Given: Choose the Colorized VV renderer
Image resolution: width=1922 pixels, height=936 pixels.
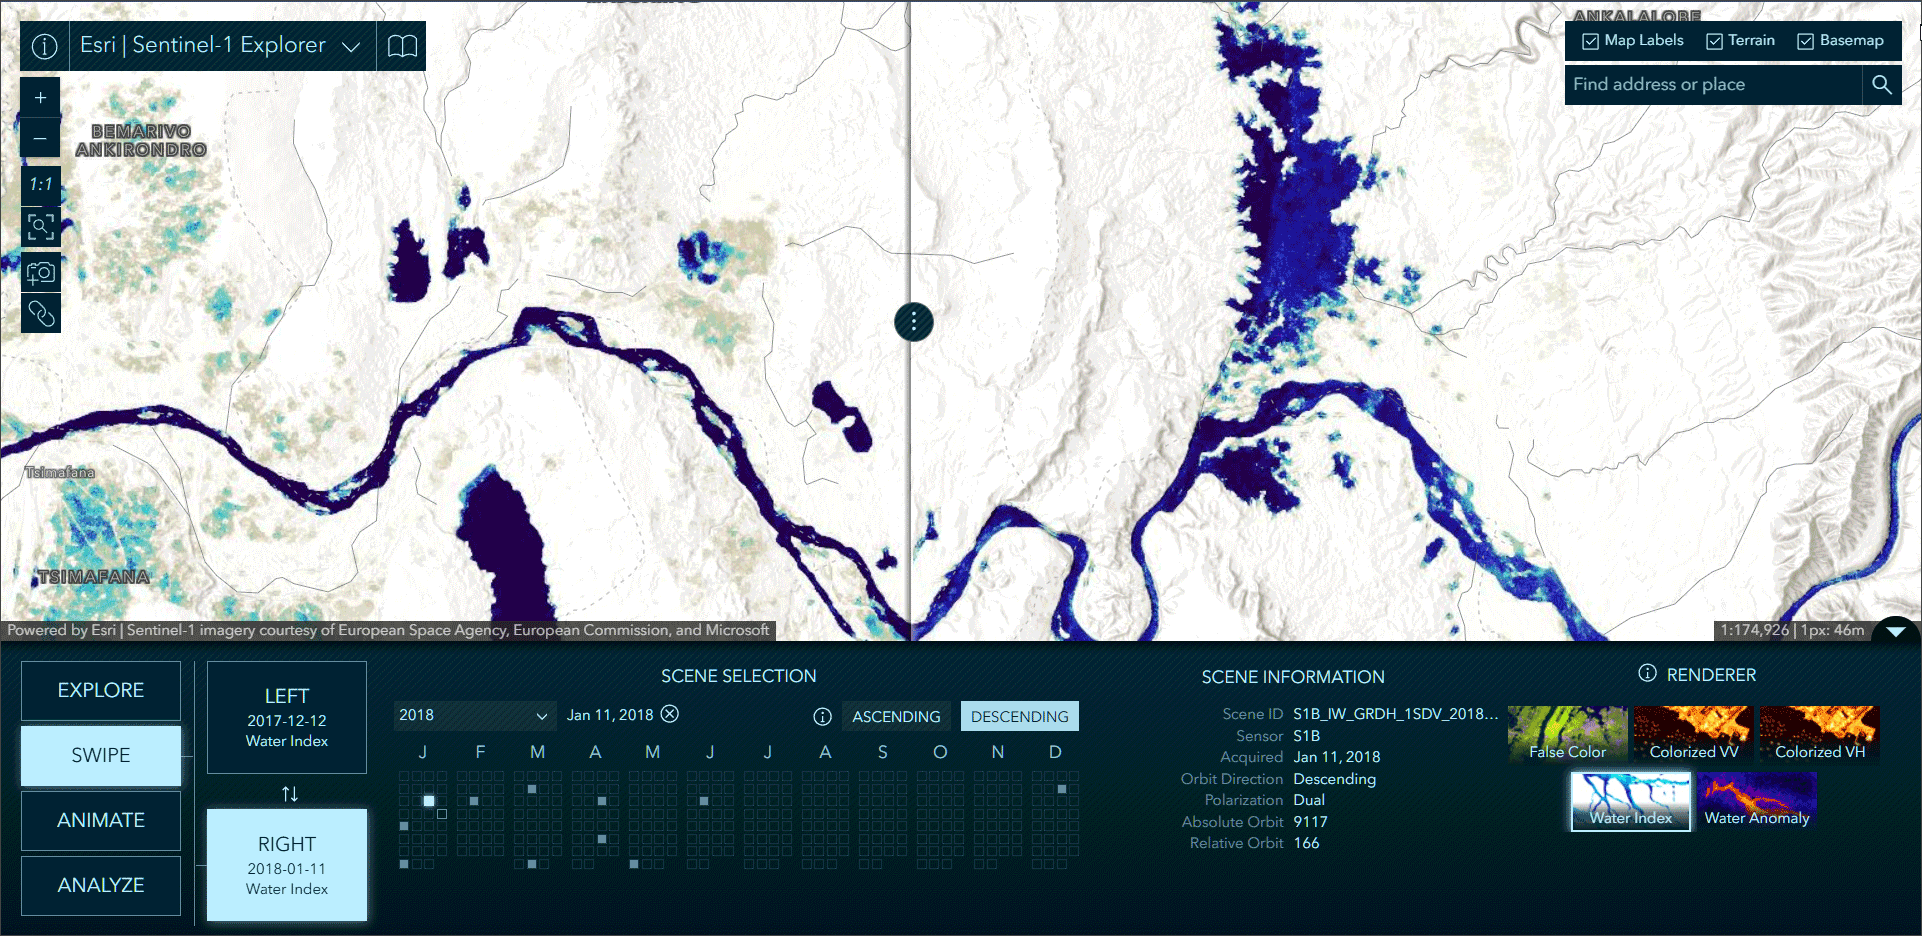Looking at the screenshot, I should coord(1693,733).
